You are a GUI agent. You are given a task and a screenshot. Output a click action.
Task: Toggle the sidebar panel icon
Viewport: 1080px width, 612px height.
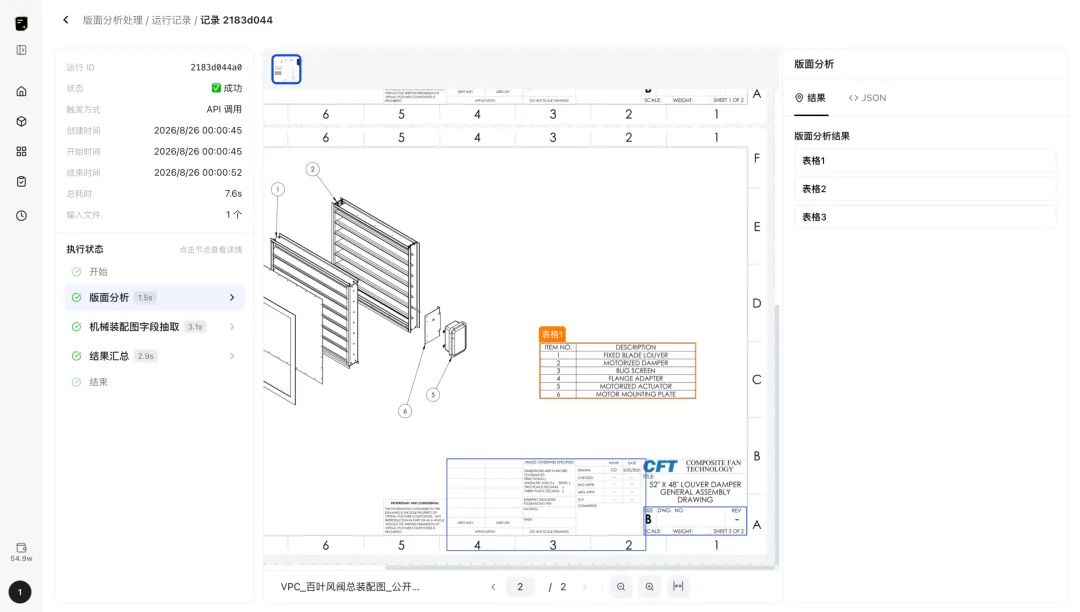(x=21, y=50)
